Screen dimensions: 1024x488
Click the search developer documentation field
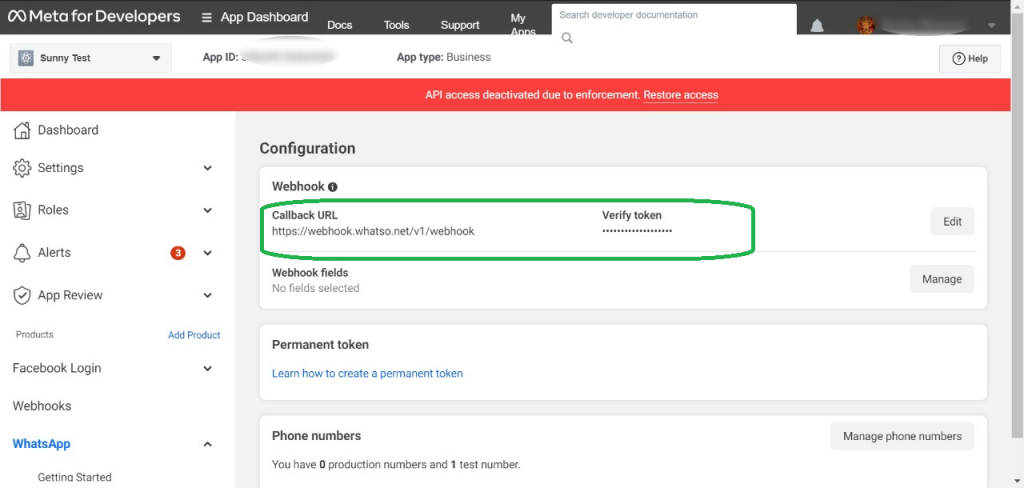[672, 16]
